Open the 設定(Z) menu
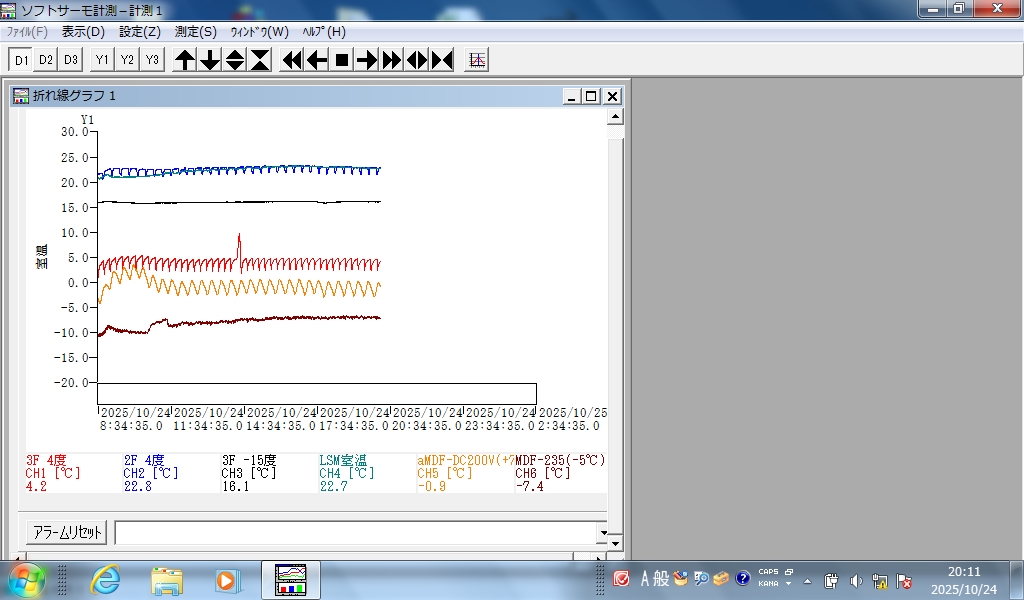1024x600 pixels. 140,32
